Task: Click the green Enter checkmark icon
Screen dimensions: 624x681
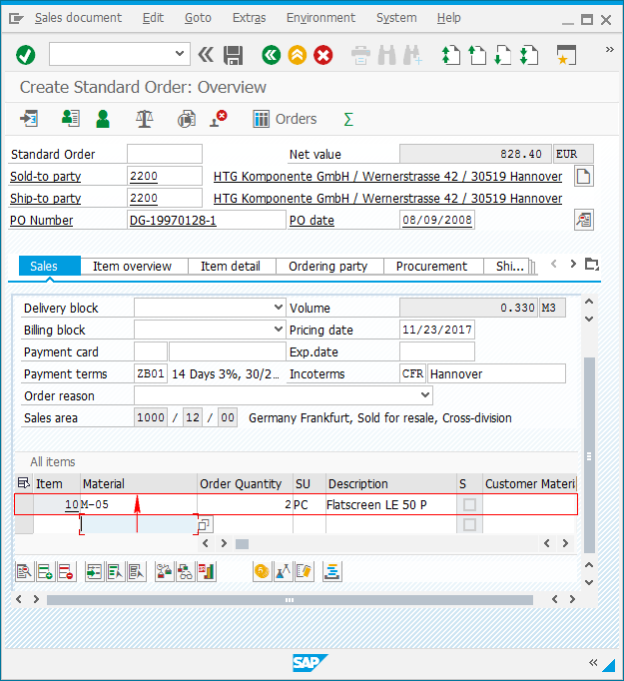Action: click(26, 55)
